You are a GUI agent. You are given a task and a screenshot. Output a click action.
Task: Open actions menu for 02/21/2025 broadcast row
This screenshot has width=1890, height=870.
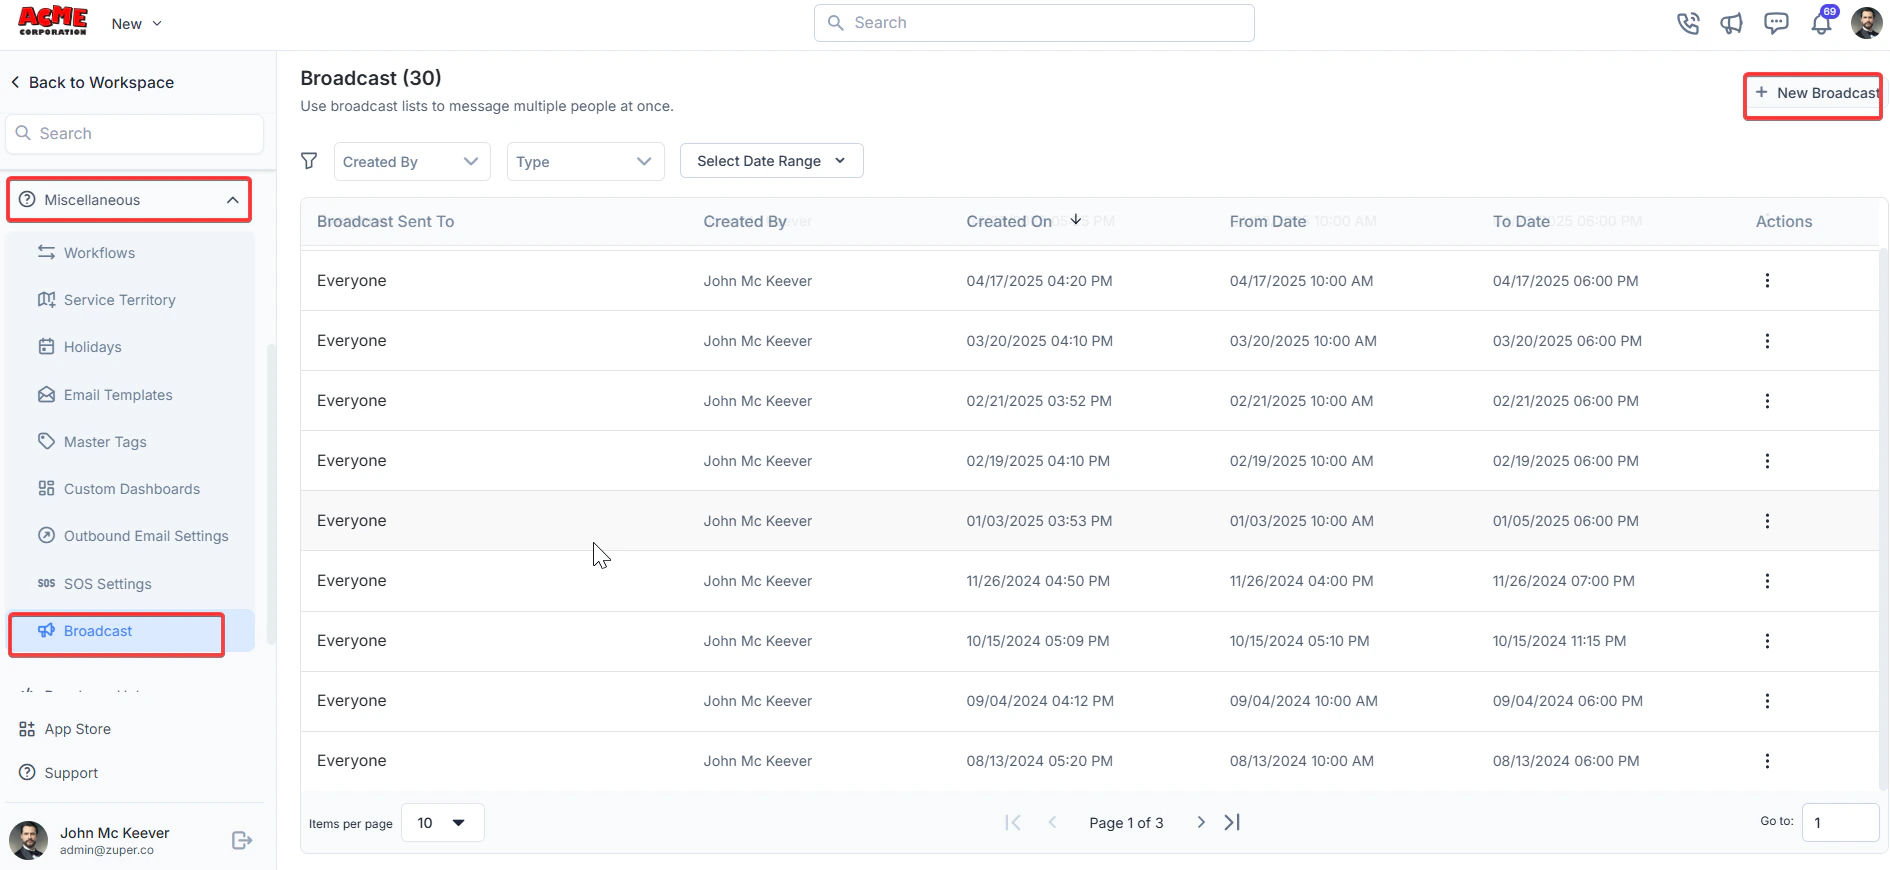1767,401
